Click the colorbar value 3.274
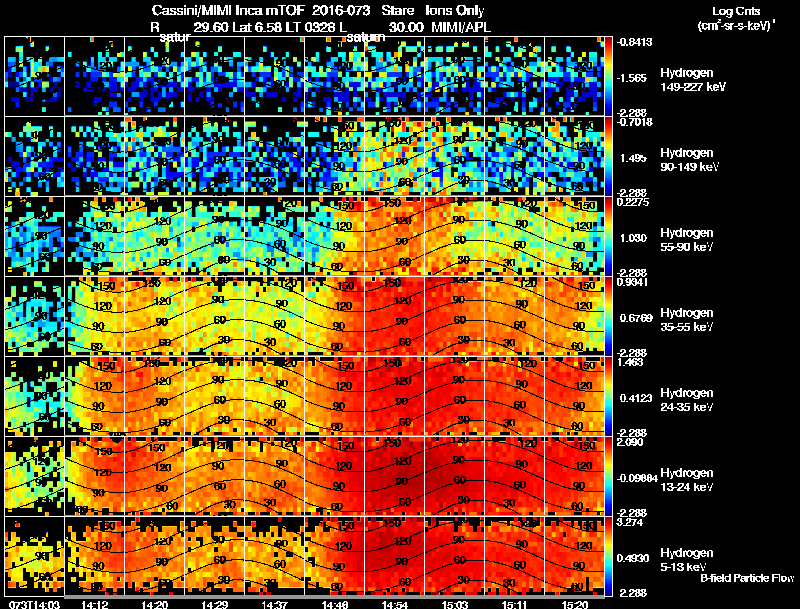This screenshot has height=609, width=800. point(630,522)
